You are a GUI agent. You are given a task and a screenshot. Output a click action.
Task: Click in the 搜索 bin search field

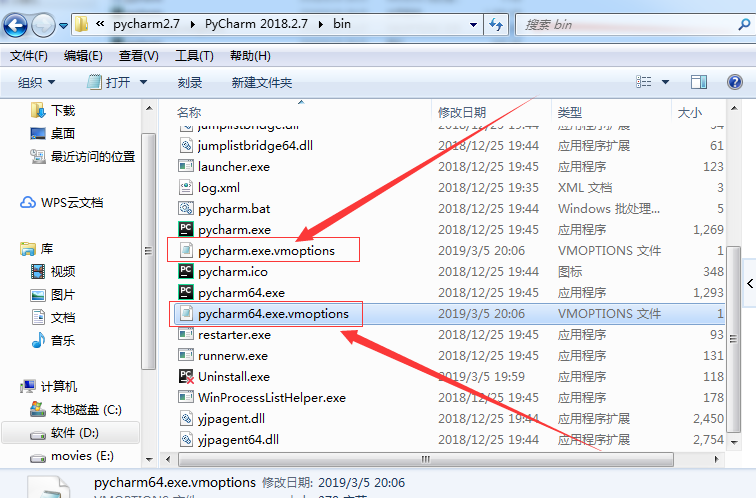coord(627,25)
